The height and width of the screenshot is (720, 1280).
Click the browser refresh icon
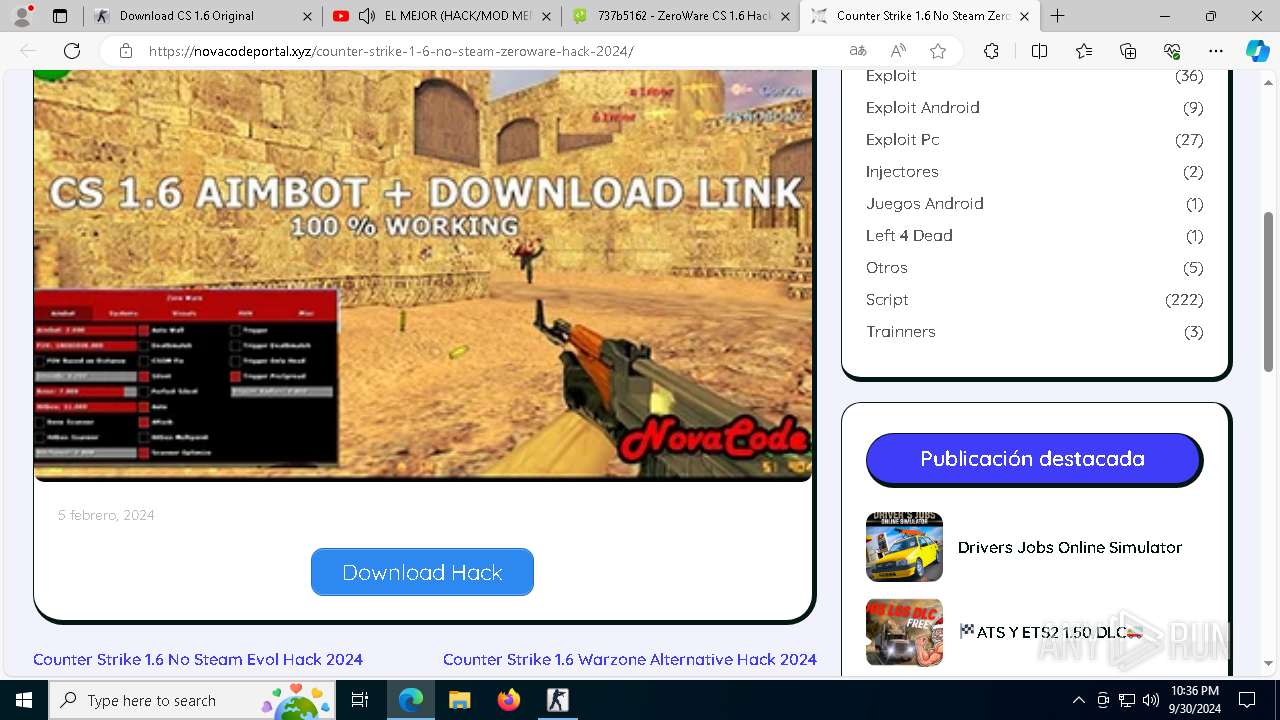pos(72,51)
